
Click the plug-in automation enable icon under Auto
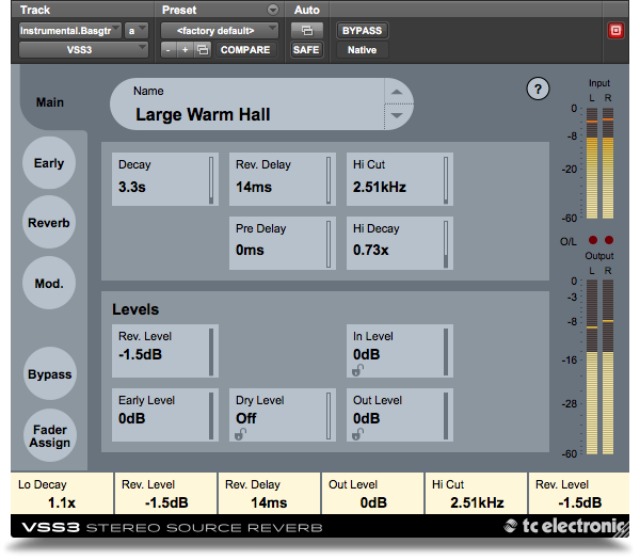(x=307, y=30)
